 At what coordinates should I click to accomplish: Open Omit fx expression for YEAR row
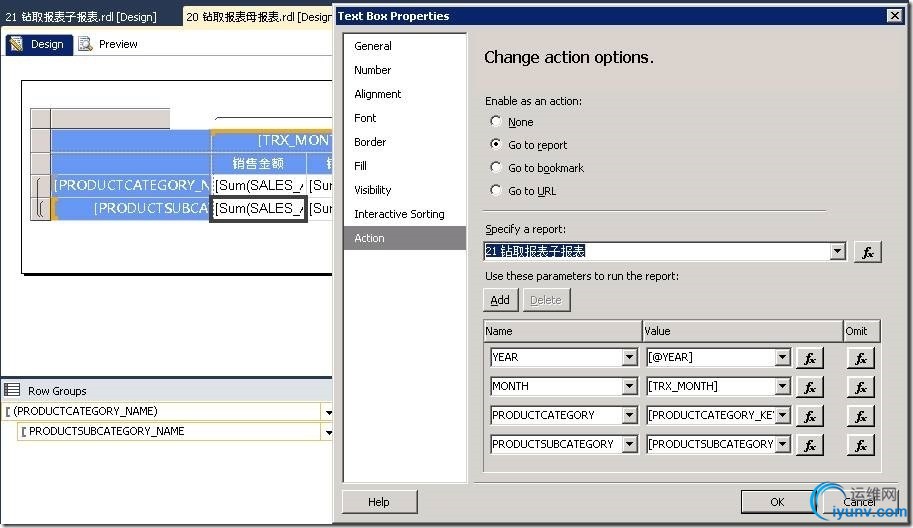coord(861,358)
